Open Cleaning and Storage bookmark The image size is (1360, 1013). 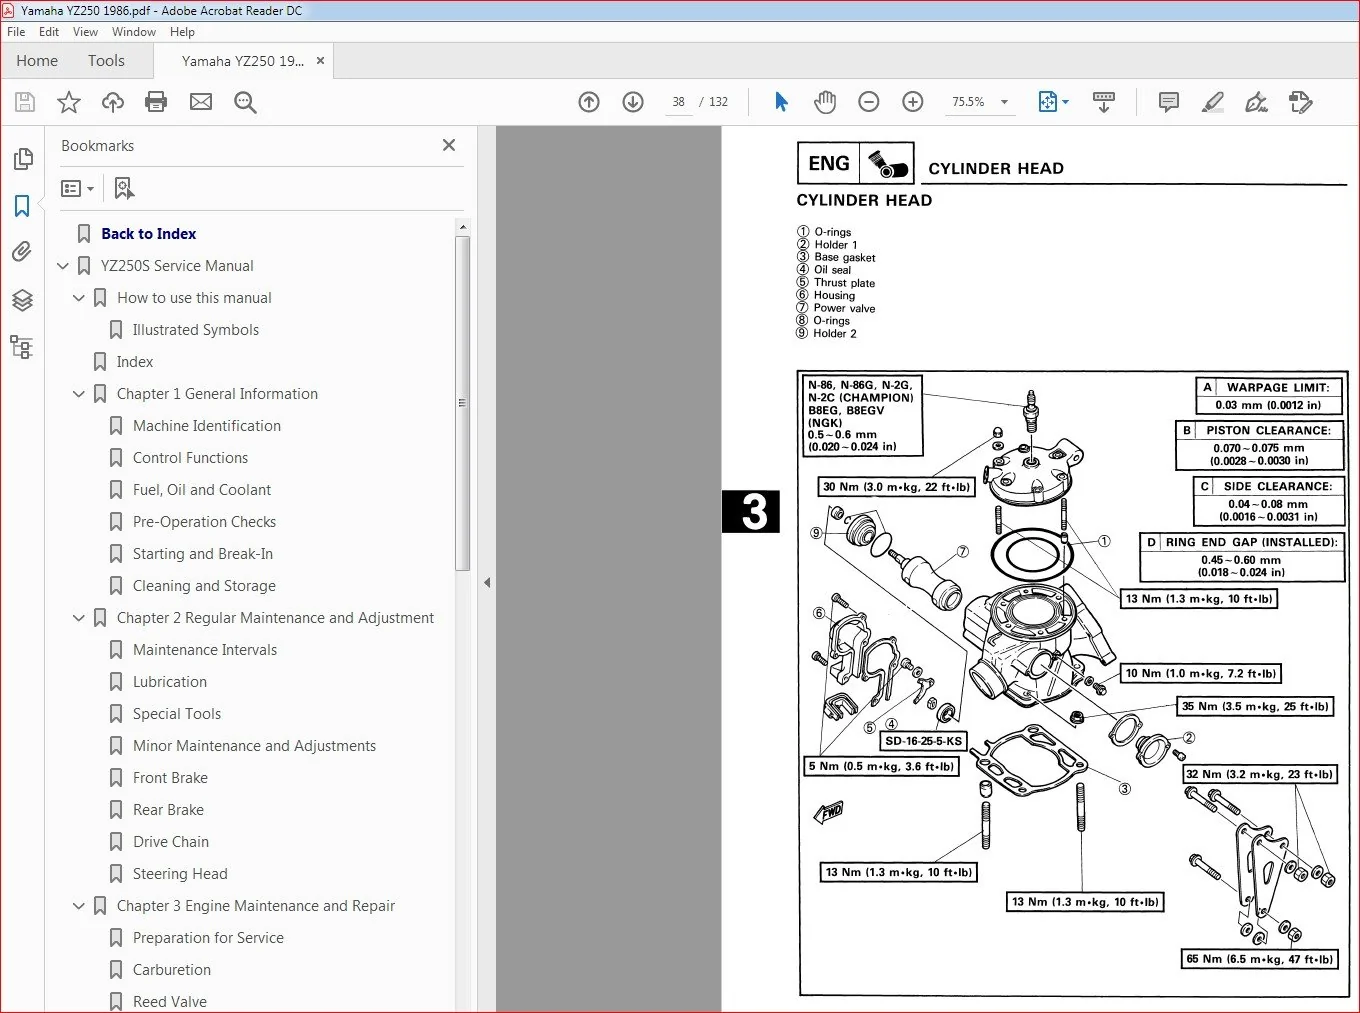pyautogui.click(x=204, y=586)
